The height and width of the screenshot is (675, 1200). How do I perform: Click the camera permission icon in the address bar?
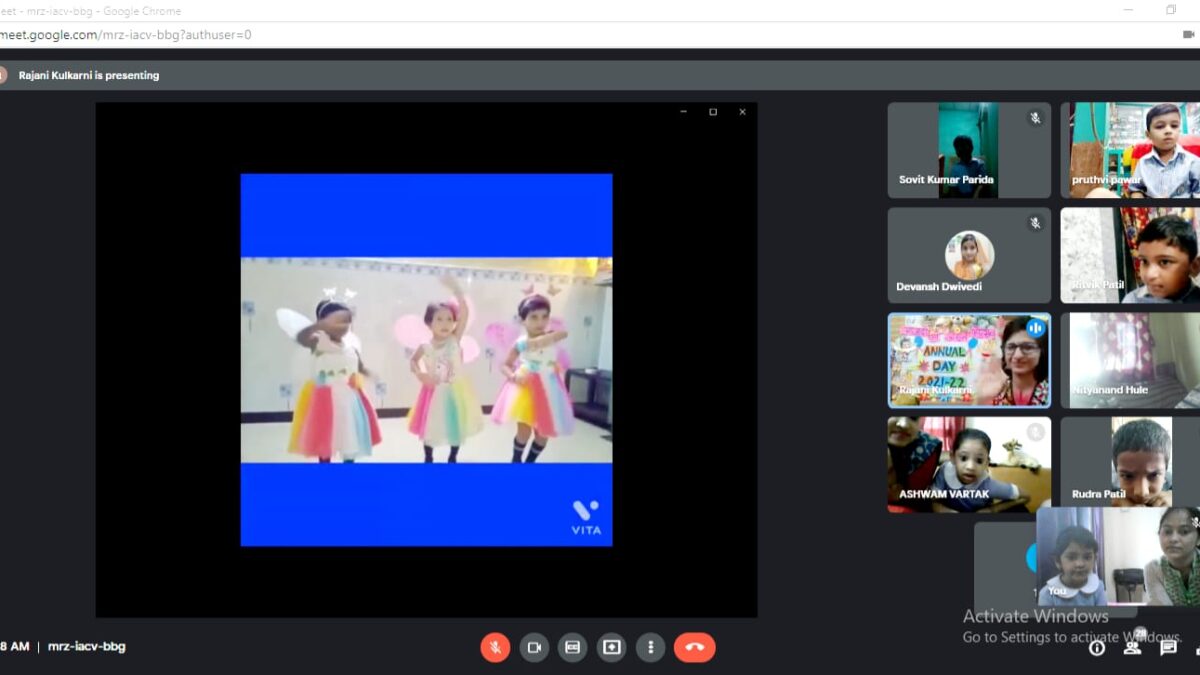(1188, 34)
